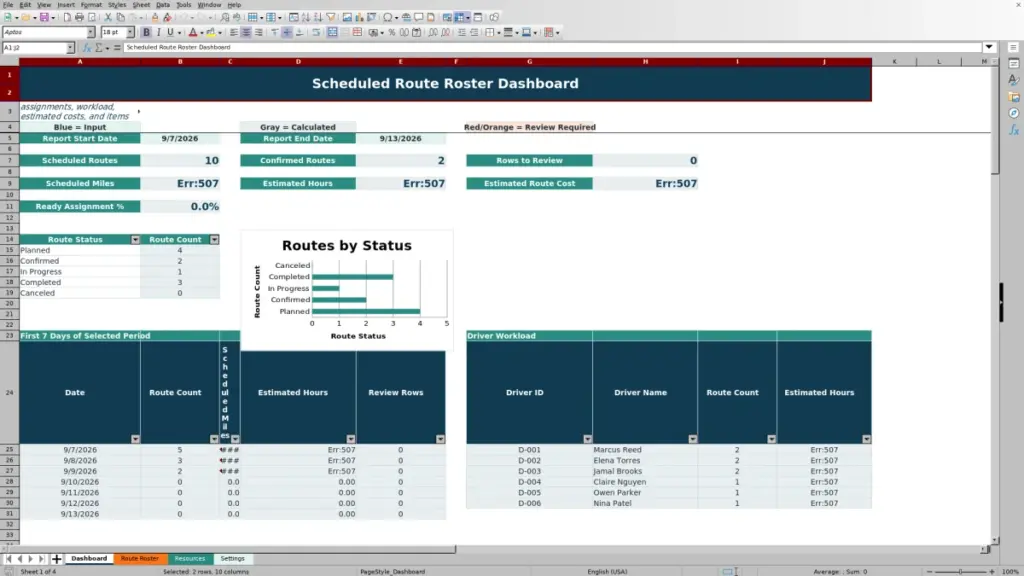Viewport: 1024px width, 576px height.
Task: Click the Format as Percent icon
Action: [x=392, y=32]
